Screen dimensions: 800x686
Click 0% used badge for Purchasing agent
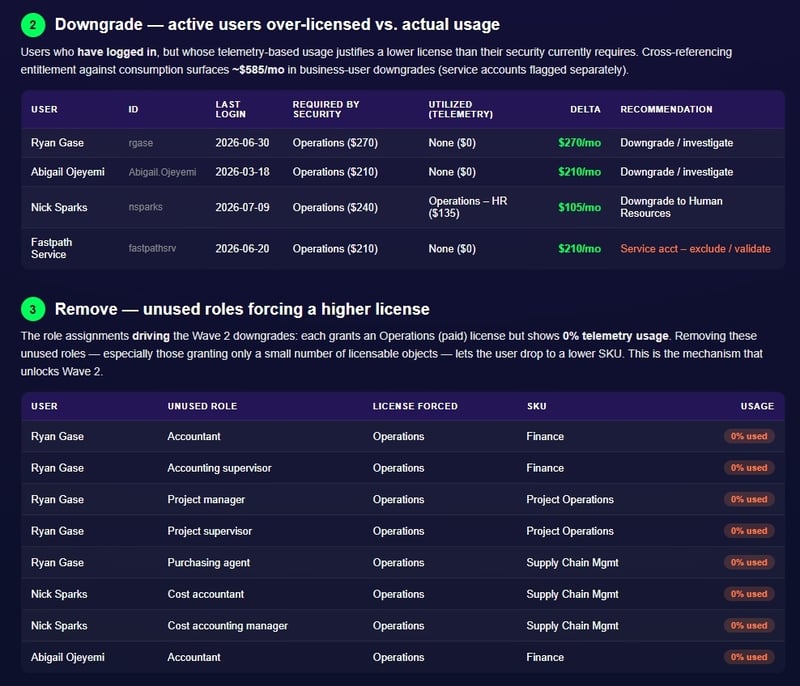(x=749, y=563)
